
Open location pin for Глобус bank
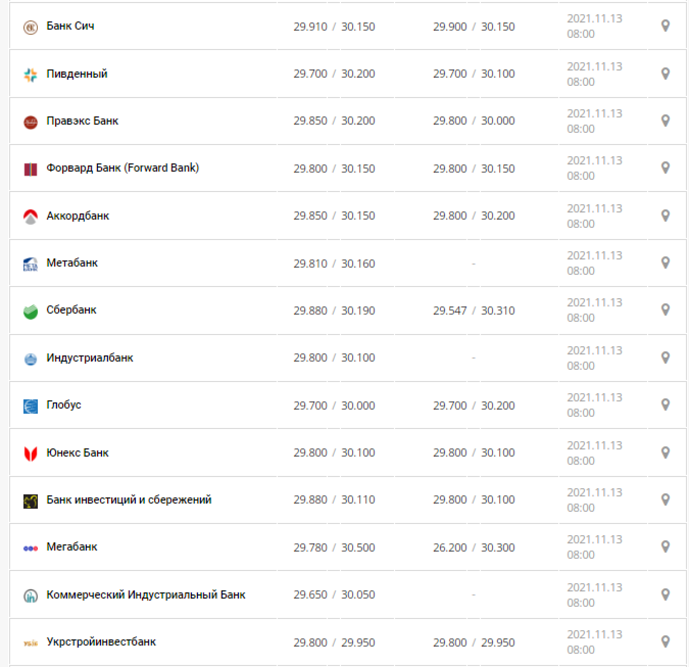point(665,404)
